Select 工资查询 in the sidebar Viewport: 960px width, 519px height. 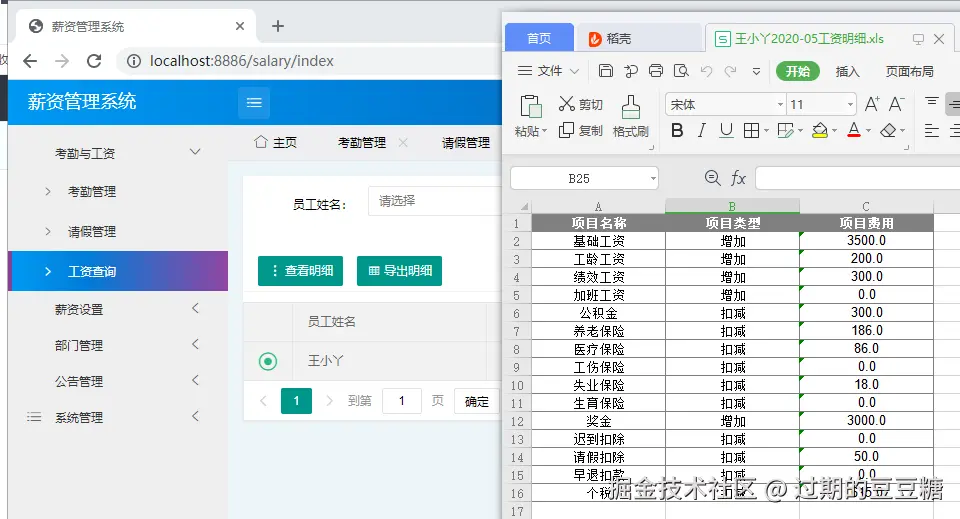(x=118, y=271)
